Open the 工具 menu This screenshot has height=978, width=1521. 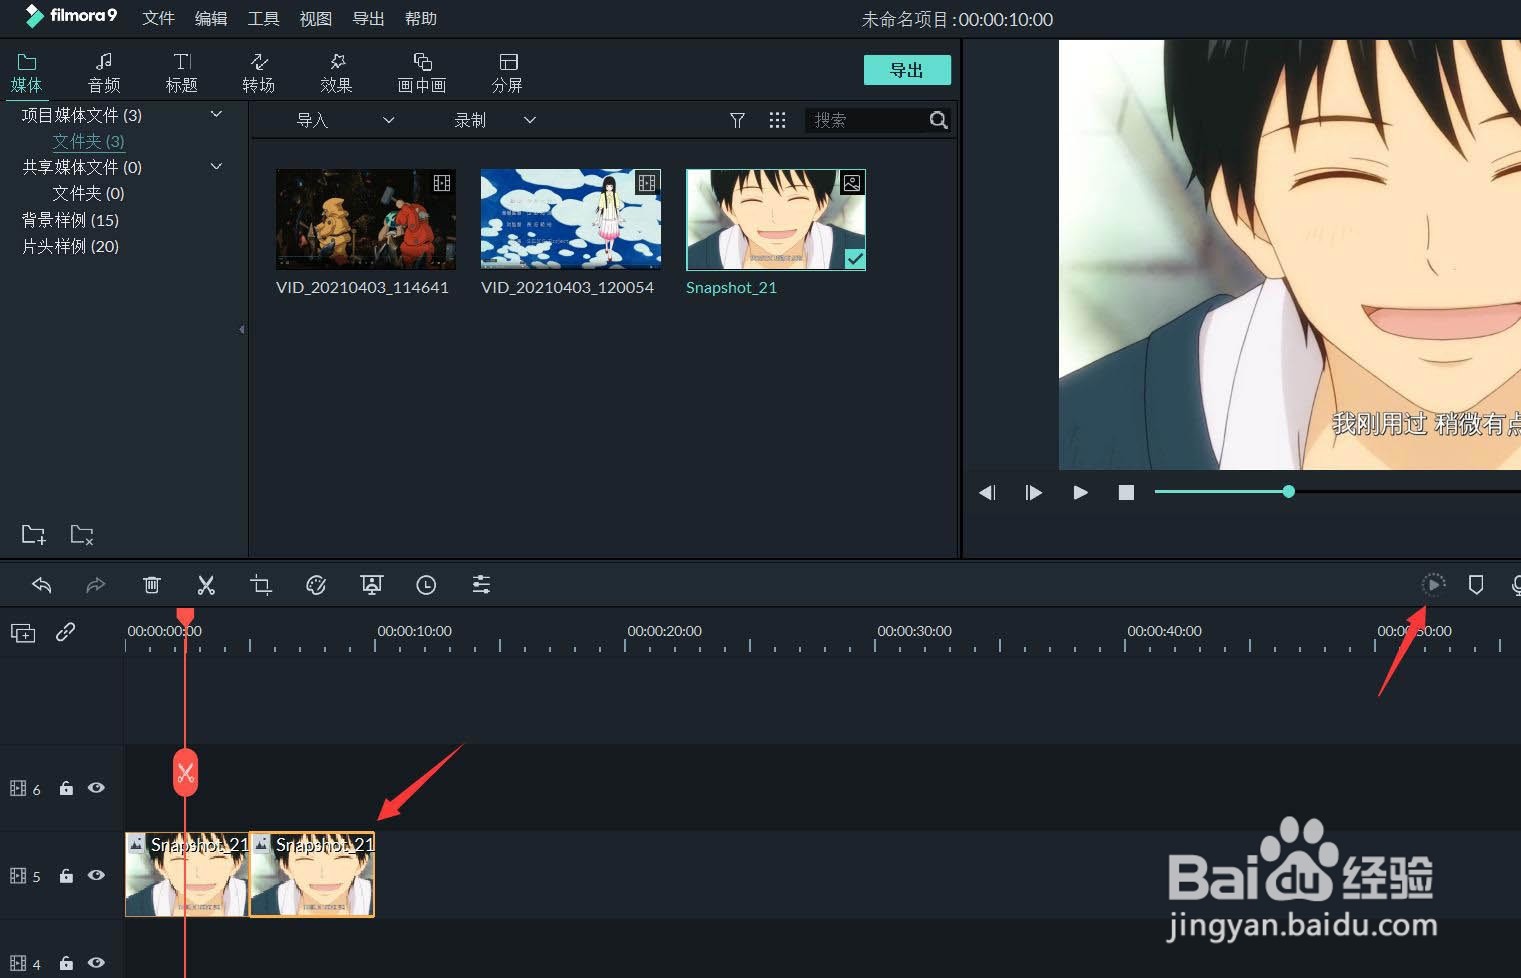pyautogui.click(x=263, y=18)
